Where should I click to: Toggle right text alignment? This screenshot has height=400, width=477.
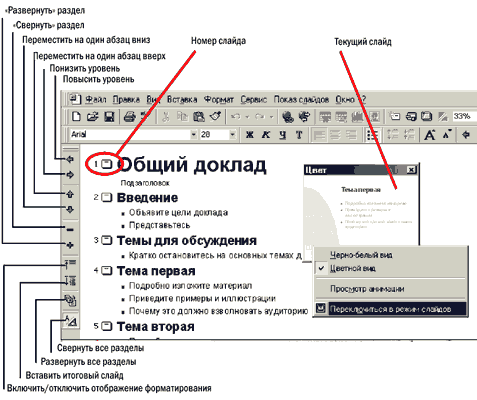click(351, 135)
